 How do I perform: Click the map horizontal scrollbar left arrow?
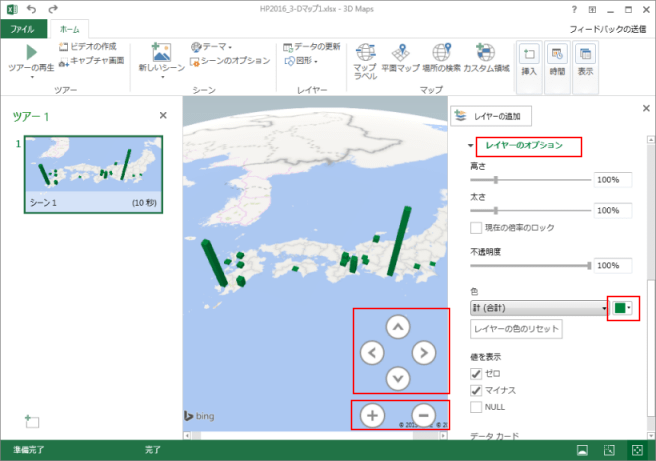click(187, 435)
